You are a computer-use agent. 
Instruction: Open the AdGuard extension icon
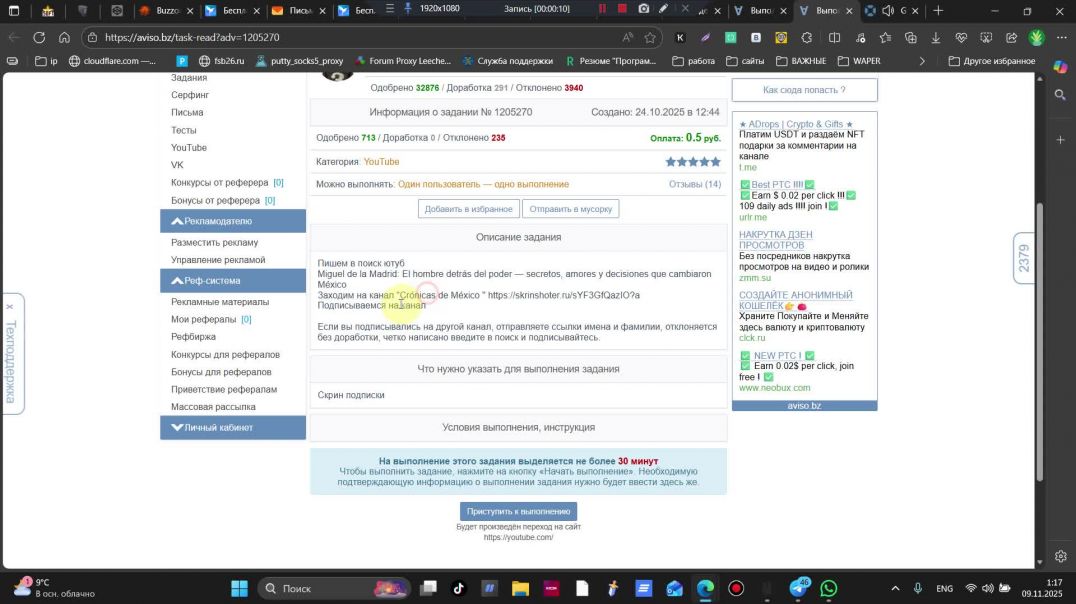(729, 37)
